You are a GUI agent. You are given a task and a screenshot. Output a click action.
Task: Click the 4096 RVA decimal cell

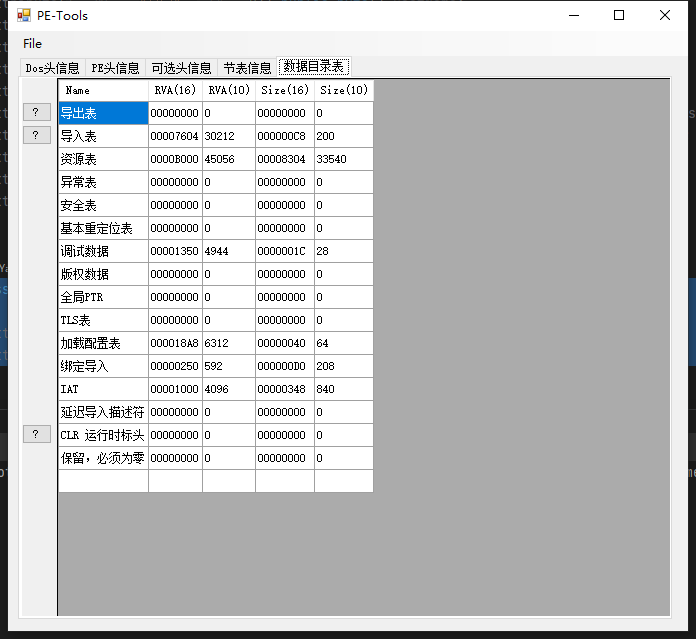coord(229,389)
